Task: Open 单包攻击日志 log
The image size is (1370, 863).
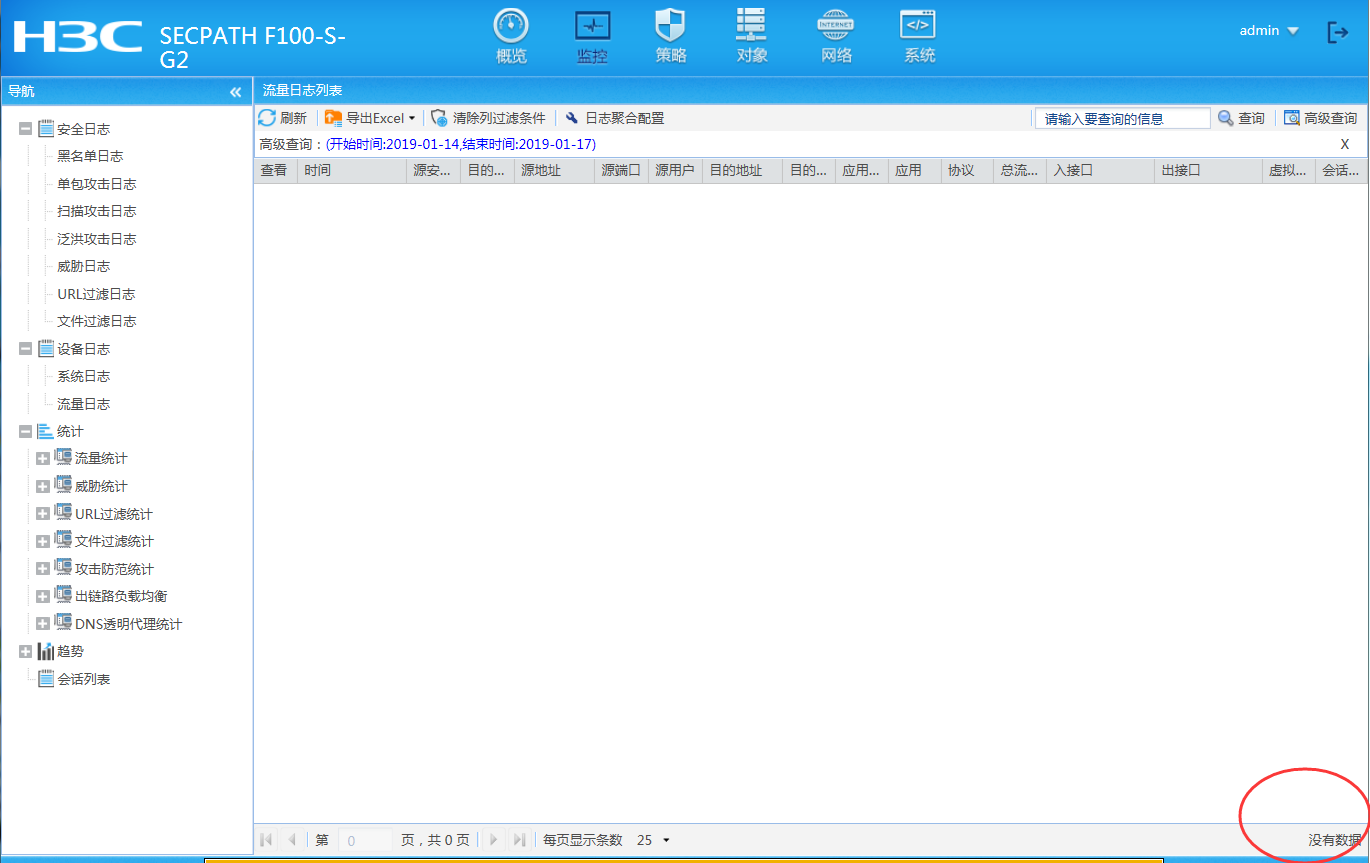Action: tap(97, 184)
